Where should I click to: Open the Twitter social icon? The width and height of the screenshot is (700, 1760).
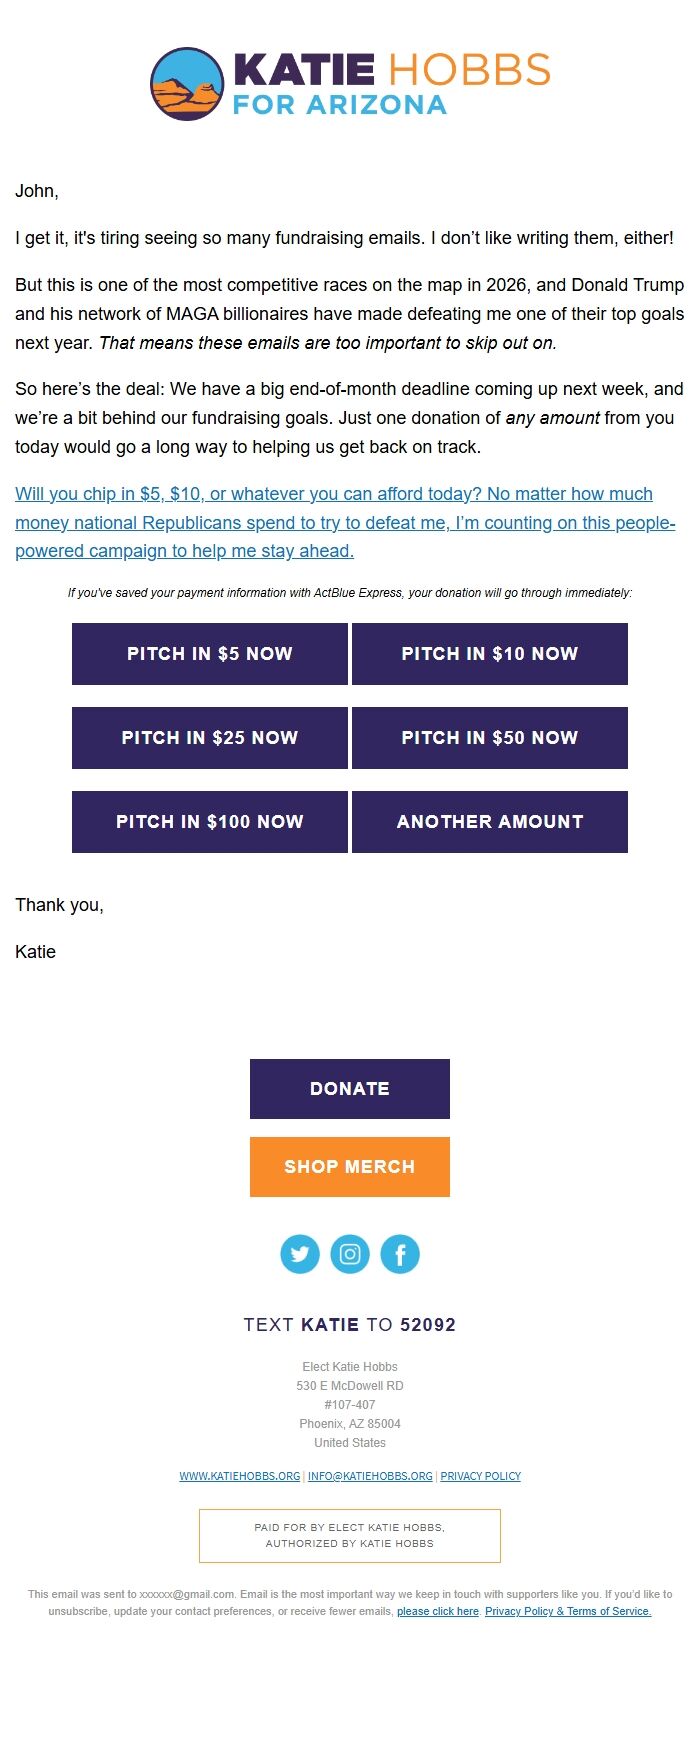tap(300, 1254)
